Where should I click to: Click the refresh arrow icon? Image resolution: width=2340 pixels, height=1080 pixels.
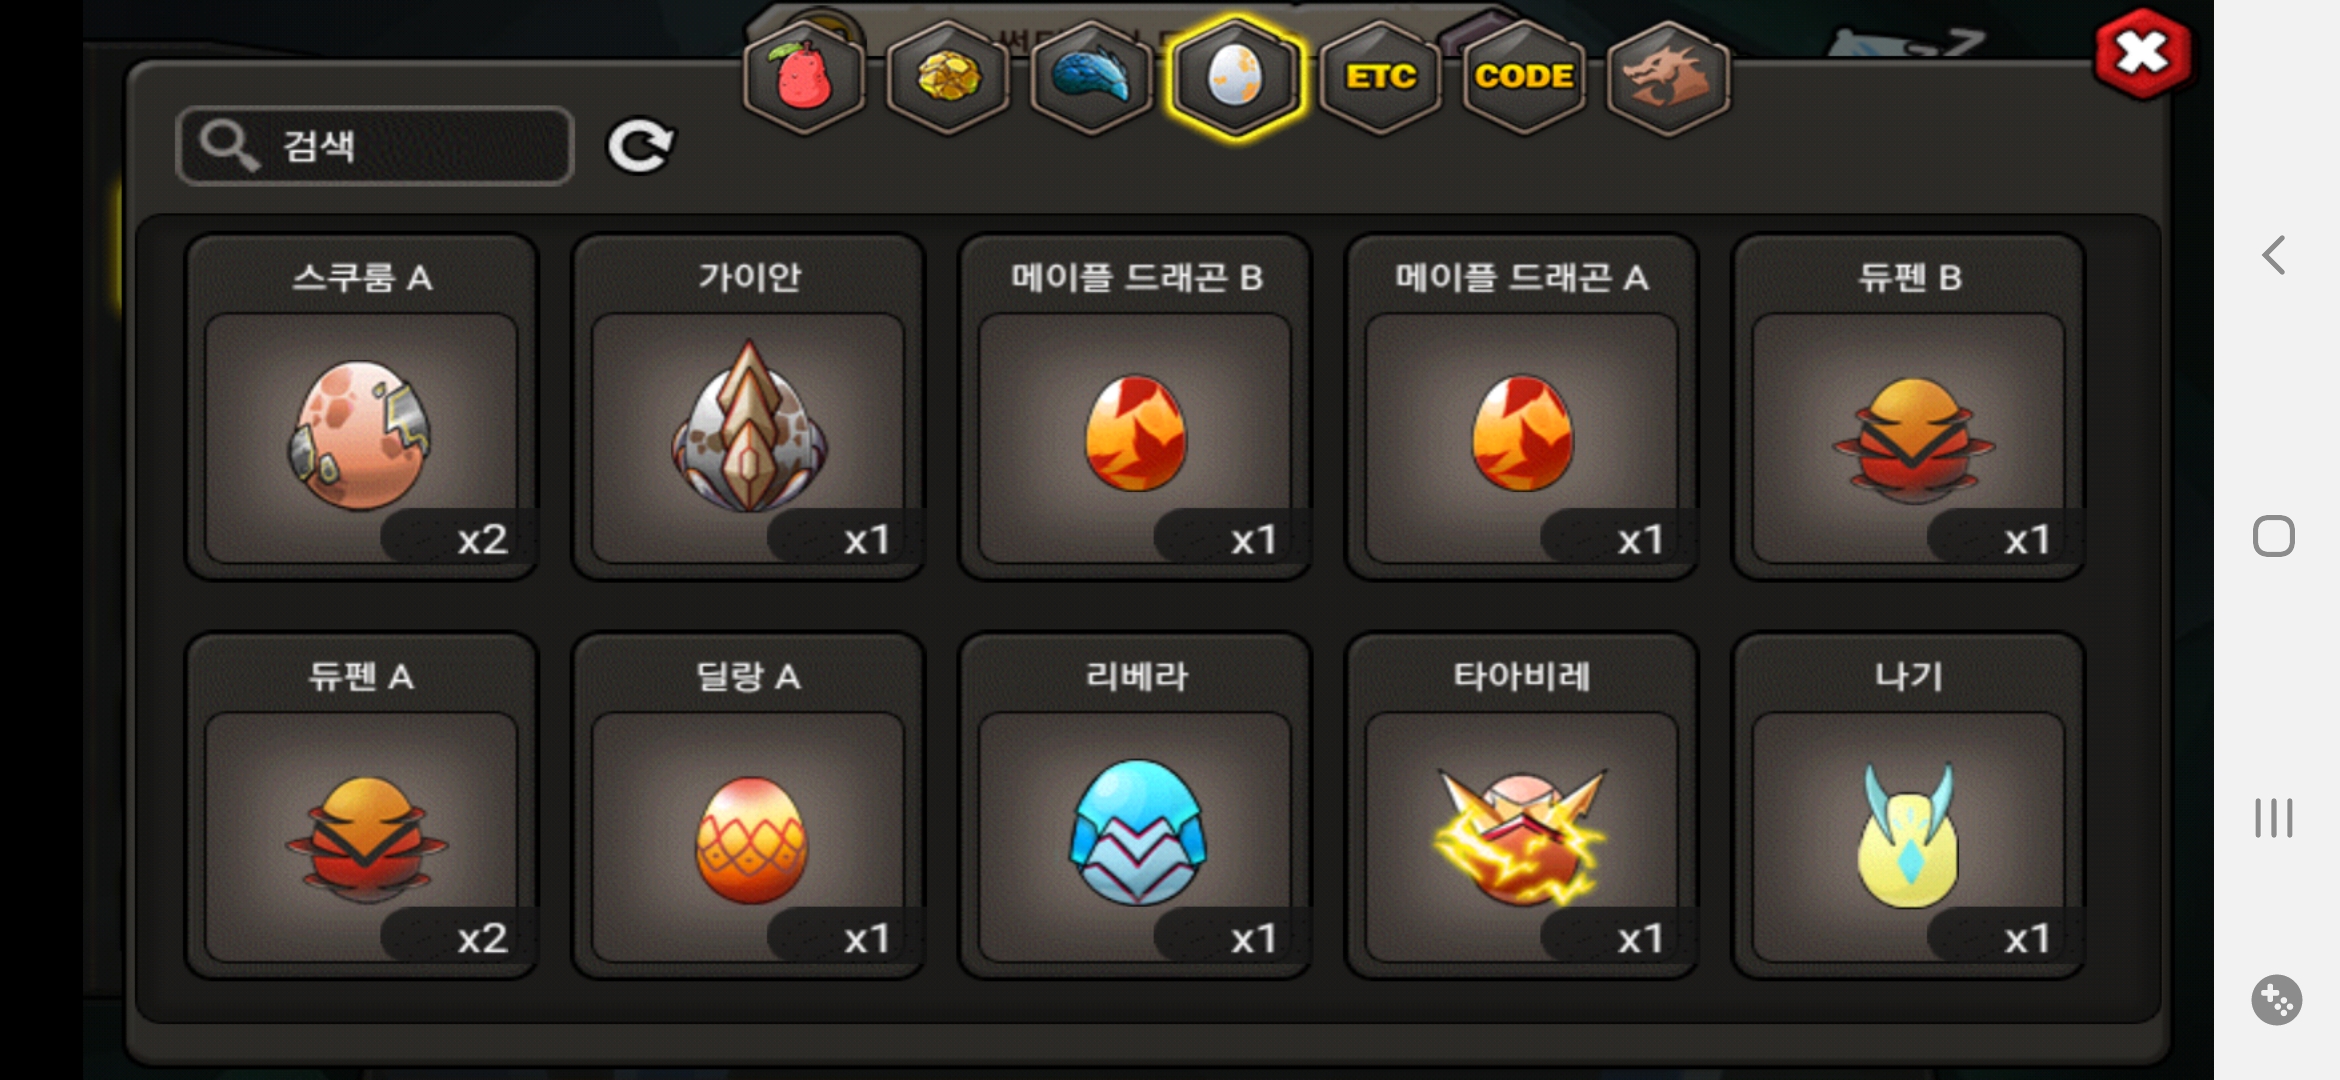(x=641, y=147)
